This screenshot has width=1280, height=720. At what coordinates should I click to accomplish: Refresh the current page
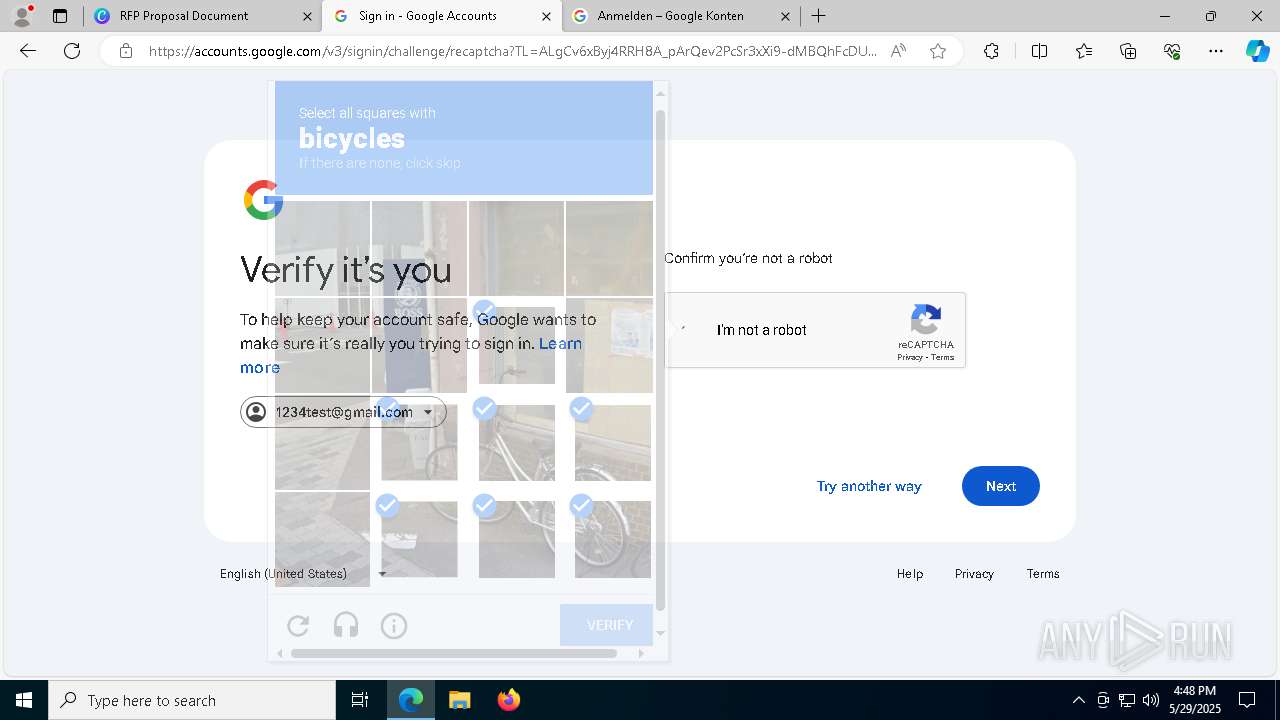72,51
